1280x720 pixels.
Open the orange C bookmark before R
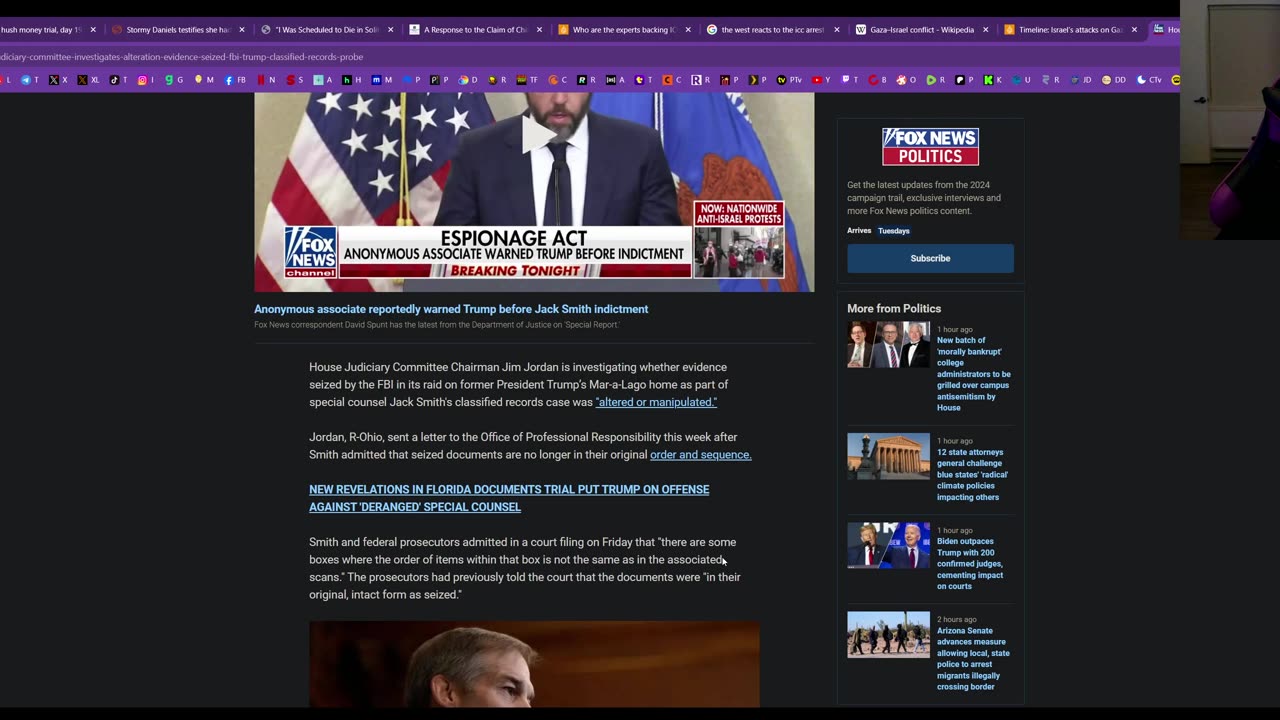click(x=559, y=80)
